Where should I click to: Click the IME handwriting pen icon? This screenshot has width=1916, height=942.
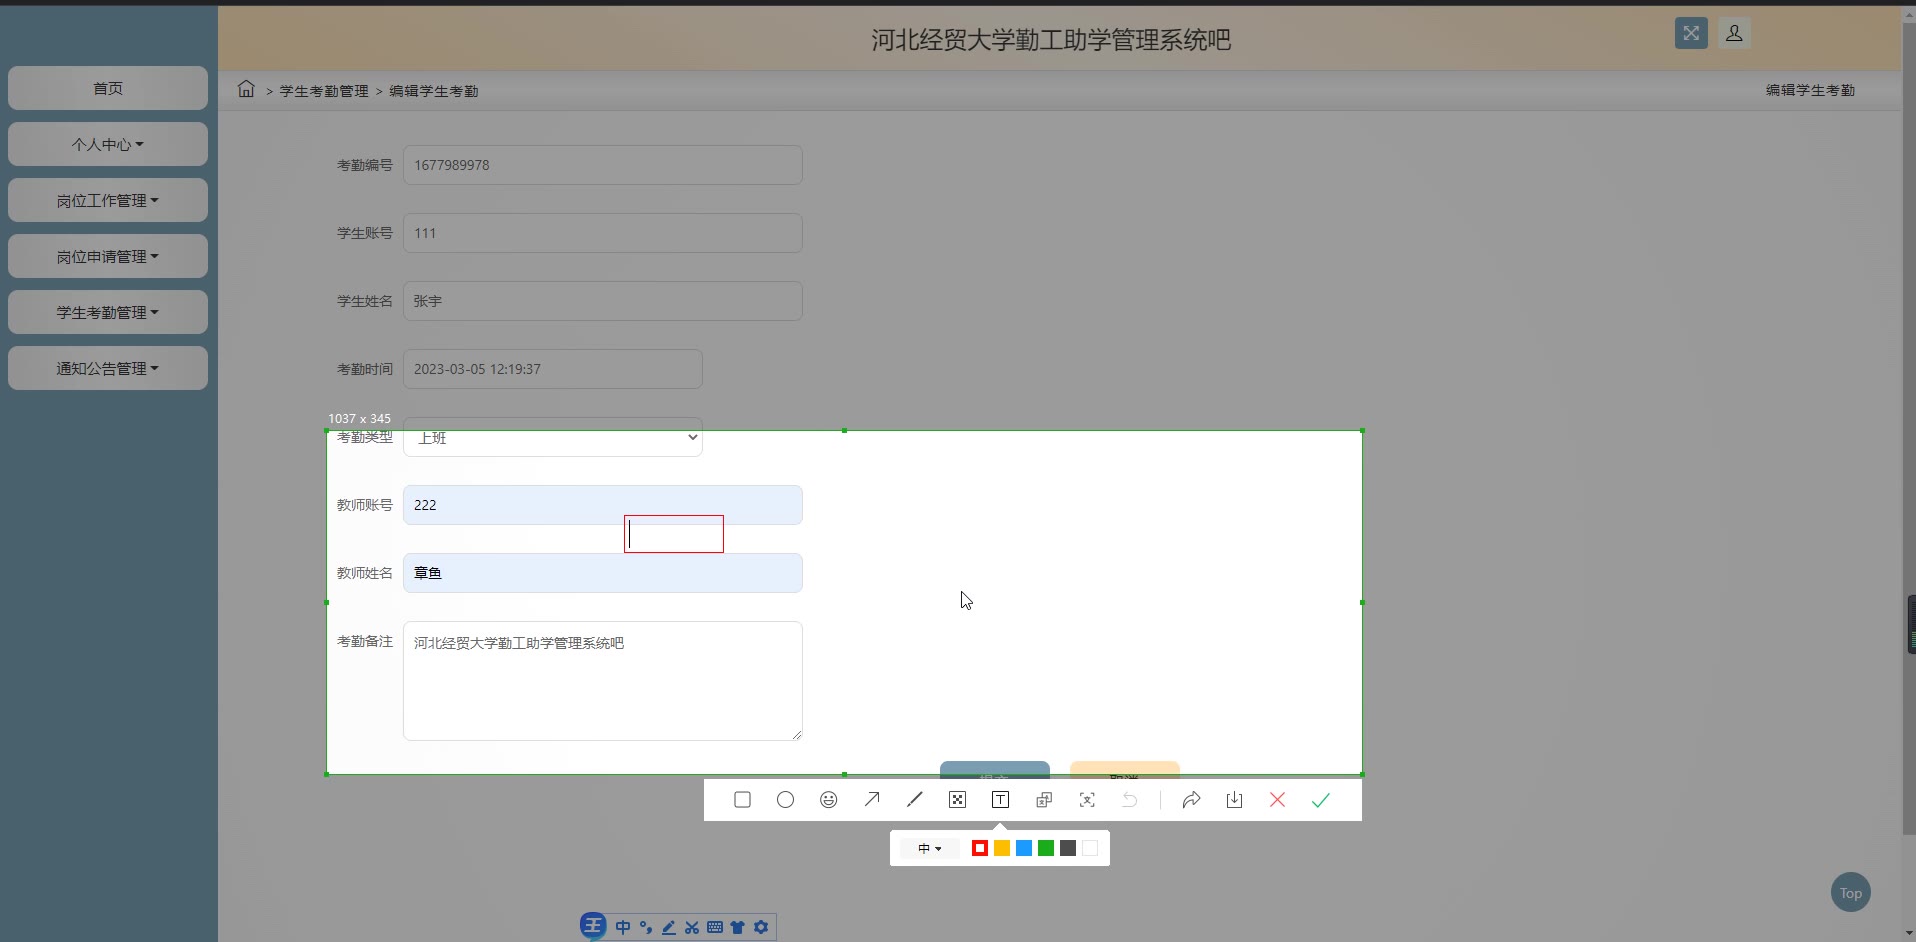pos(669,928)
